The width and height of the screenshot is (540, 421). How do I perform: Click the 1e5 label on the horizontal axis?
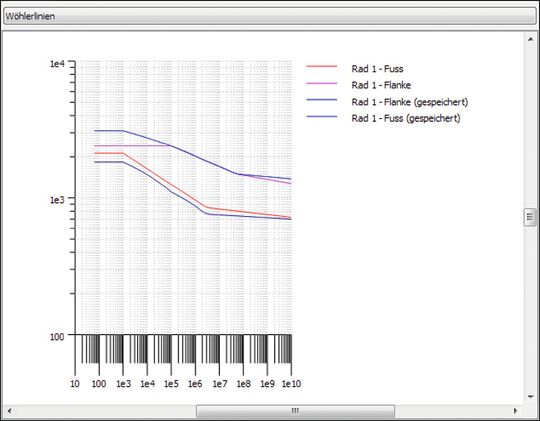[171, 383]
